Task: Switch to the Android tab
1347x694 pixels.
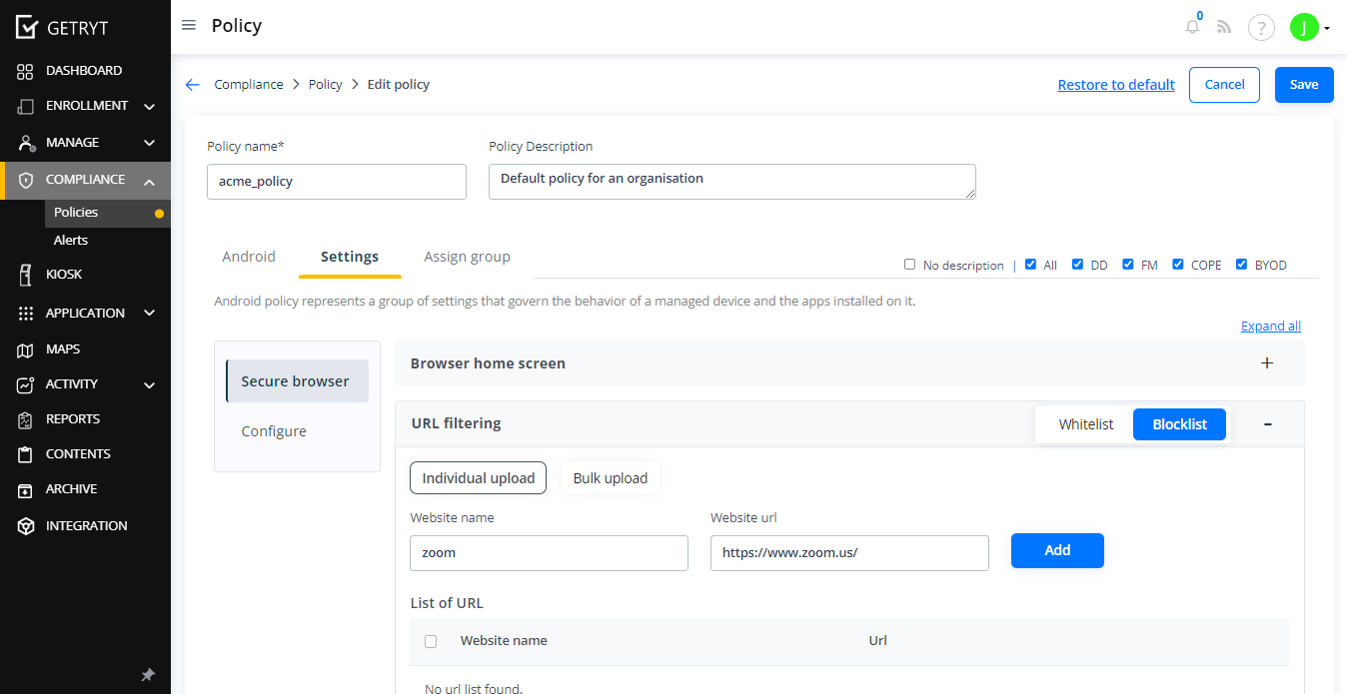Action: point(249,257)
